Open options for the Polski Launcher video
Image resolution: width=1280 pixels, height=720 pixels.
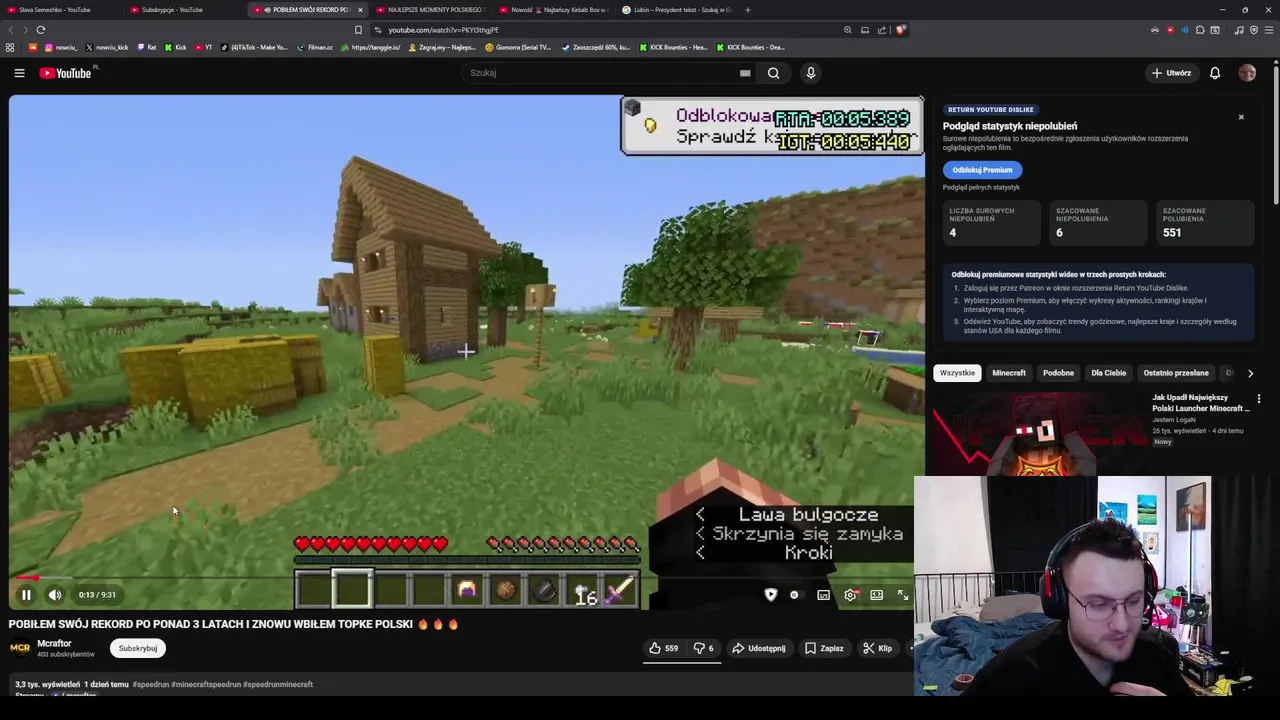(x=1259, y=399)
